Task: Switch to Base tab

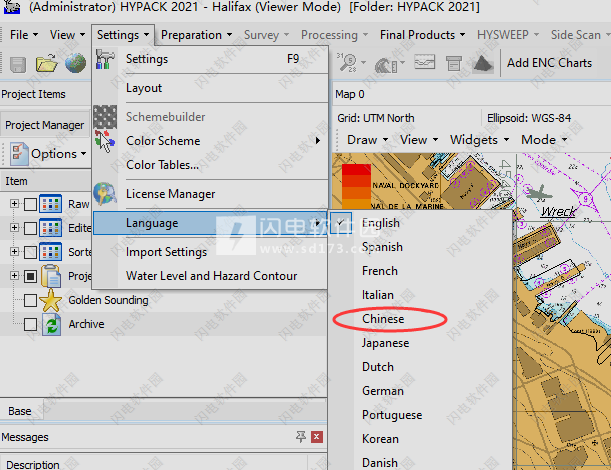Action: click(20, 411)
